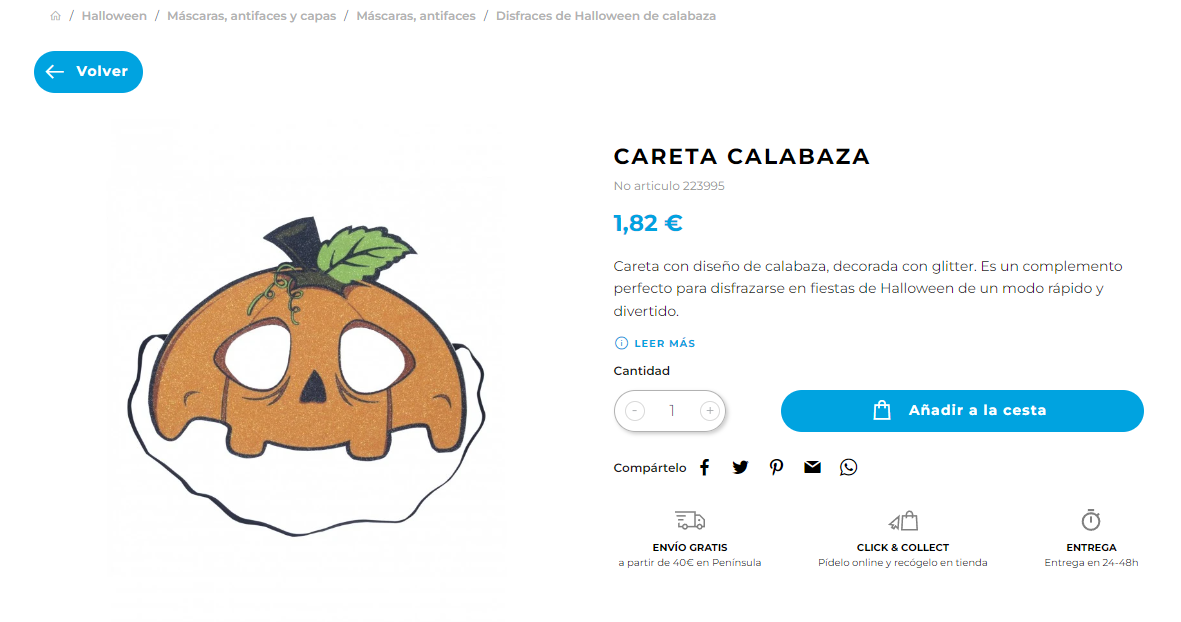Click the Volver back button
Viewport: 1181px width, 622px height.
88,72
